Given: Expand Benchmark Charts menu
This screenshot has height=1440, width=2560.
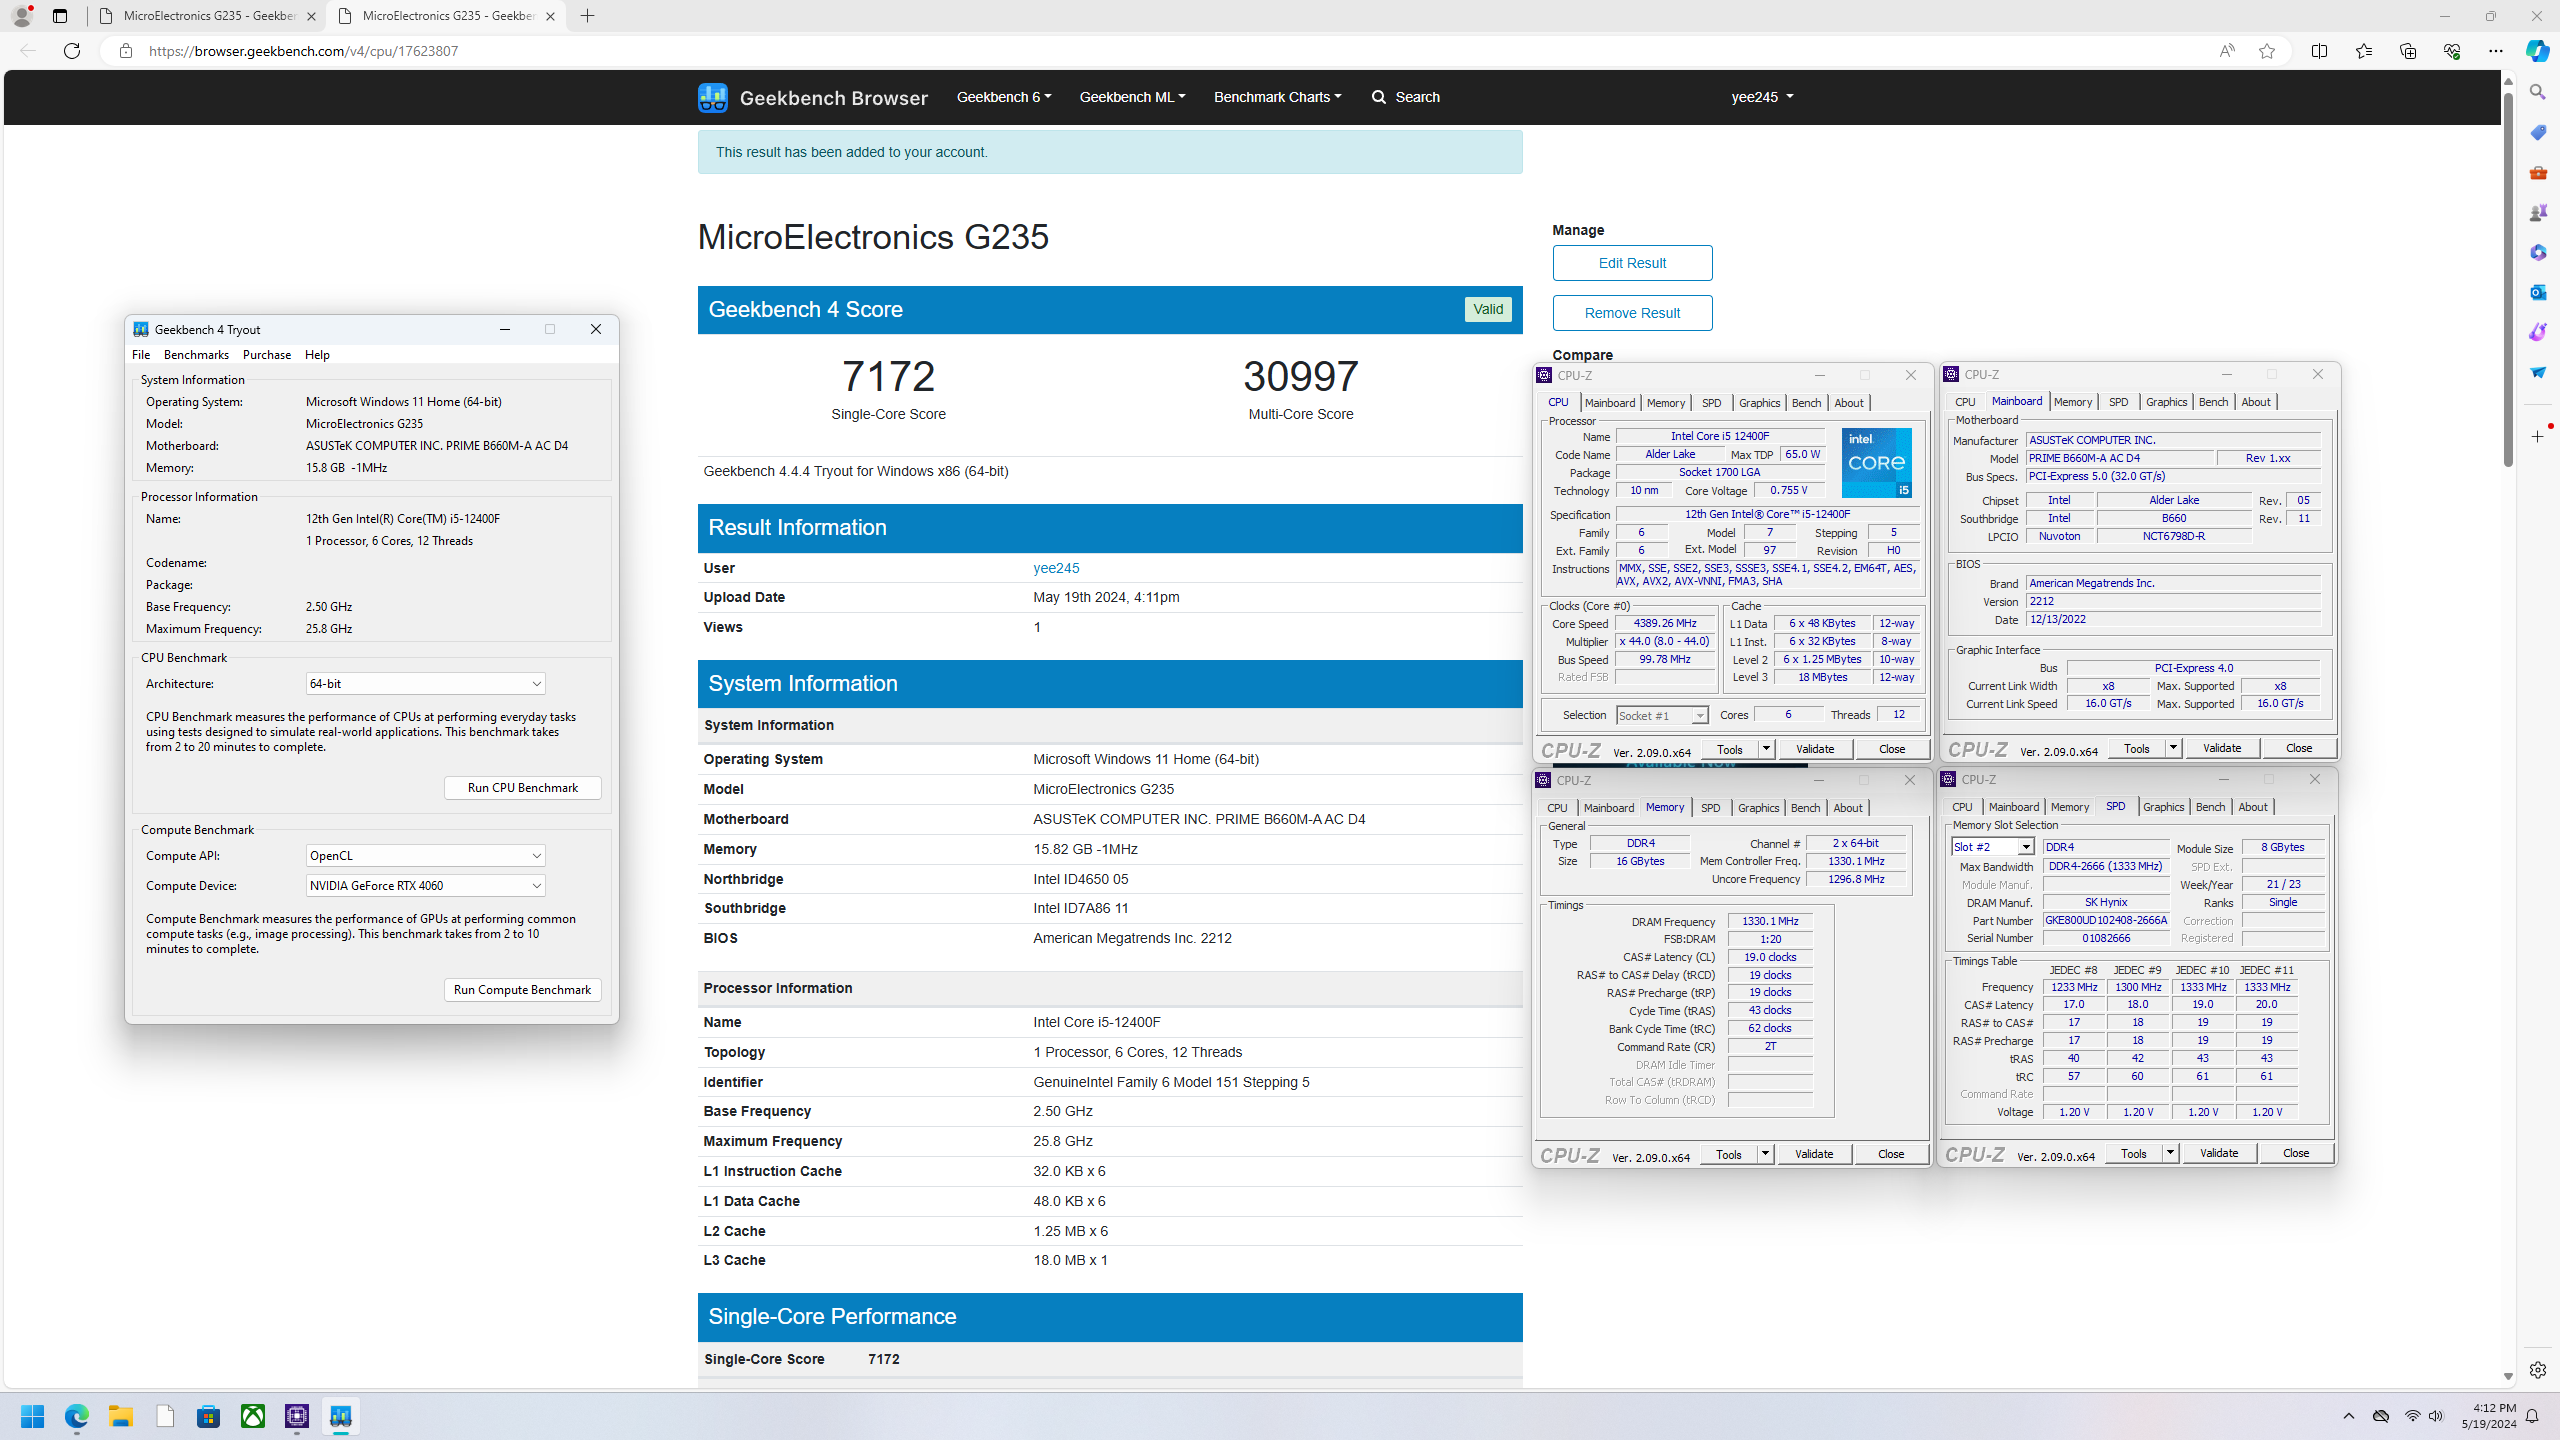Looking at the screenshot, I should click(x=1277, y=97).
